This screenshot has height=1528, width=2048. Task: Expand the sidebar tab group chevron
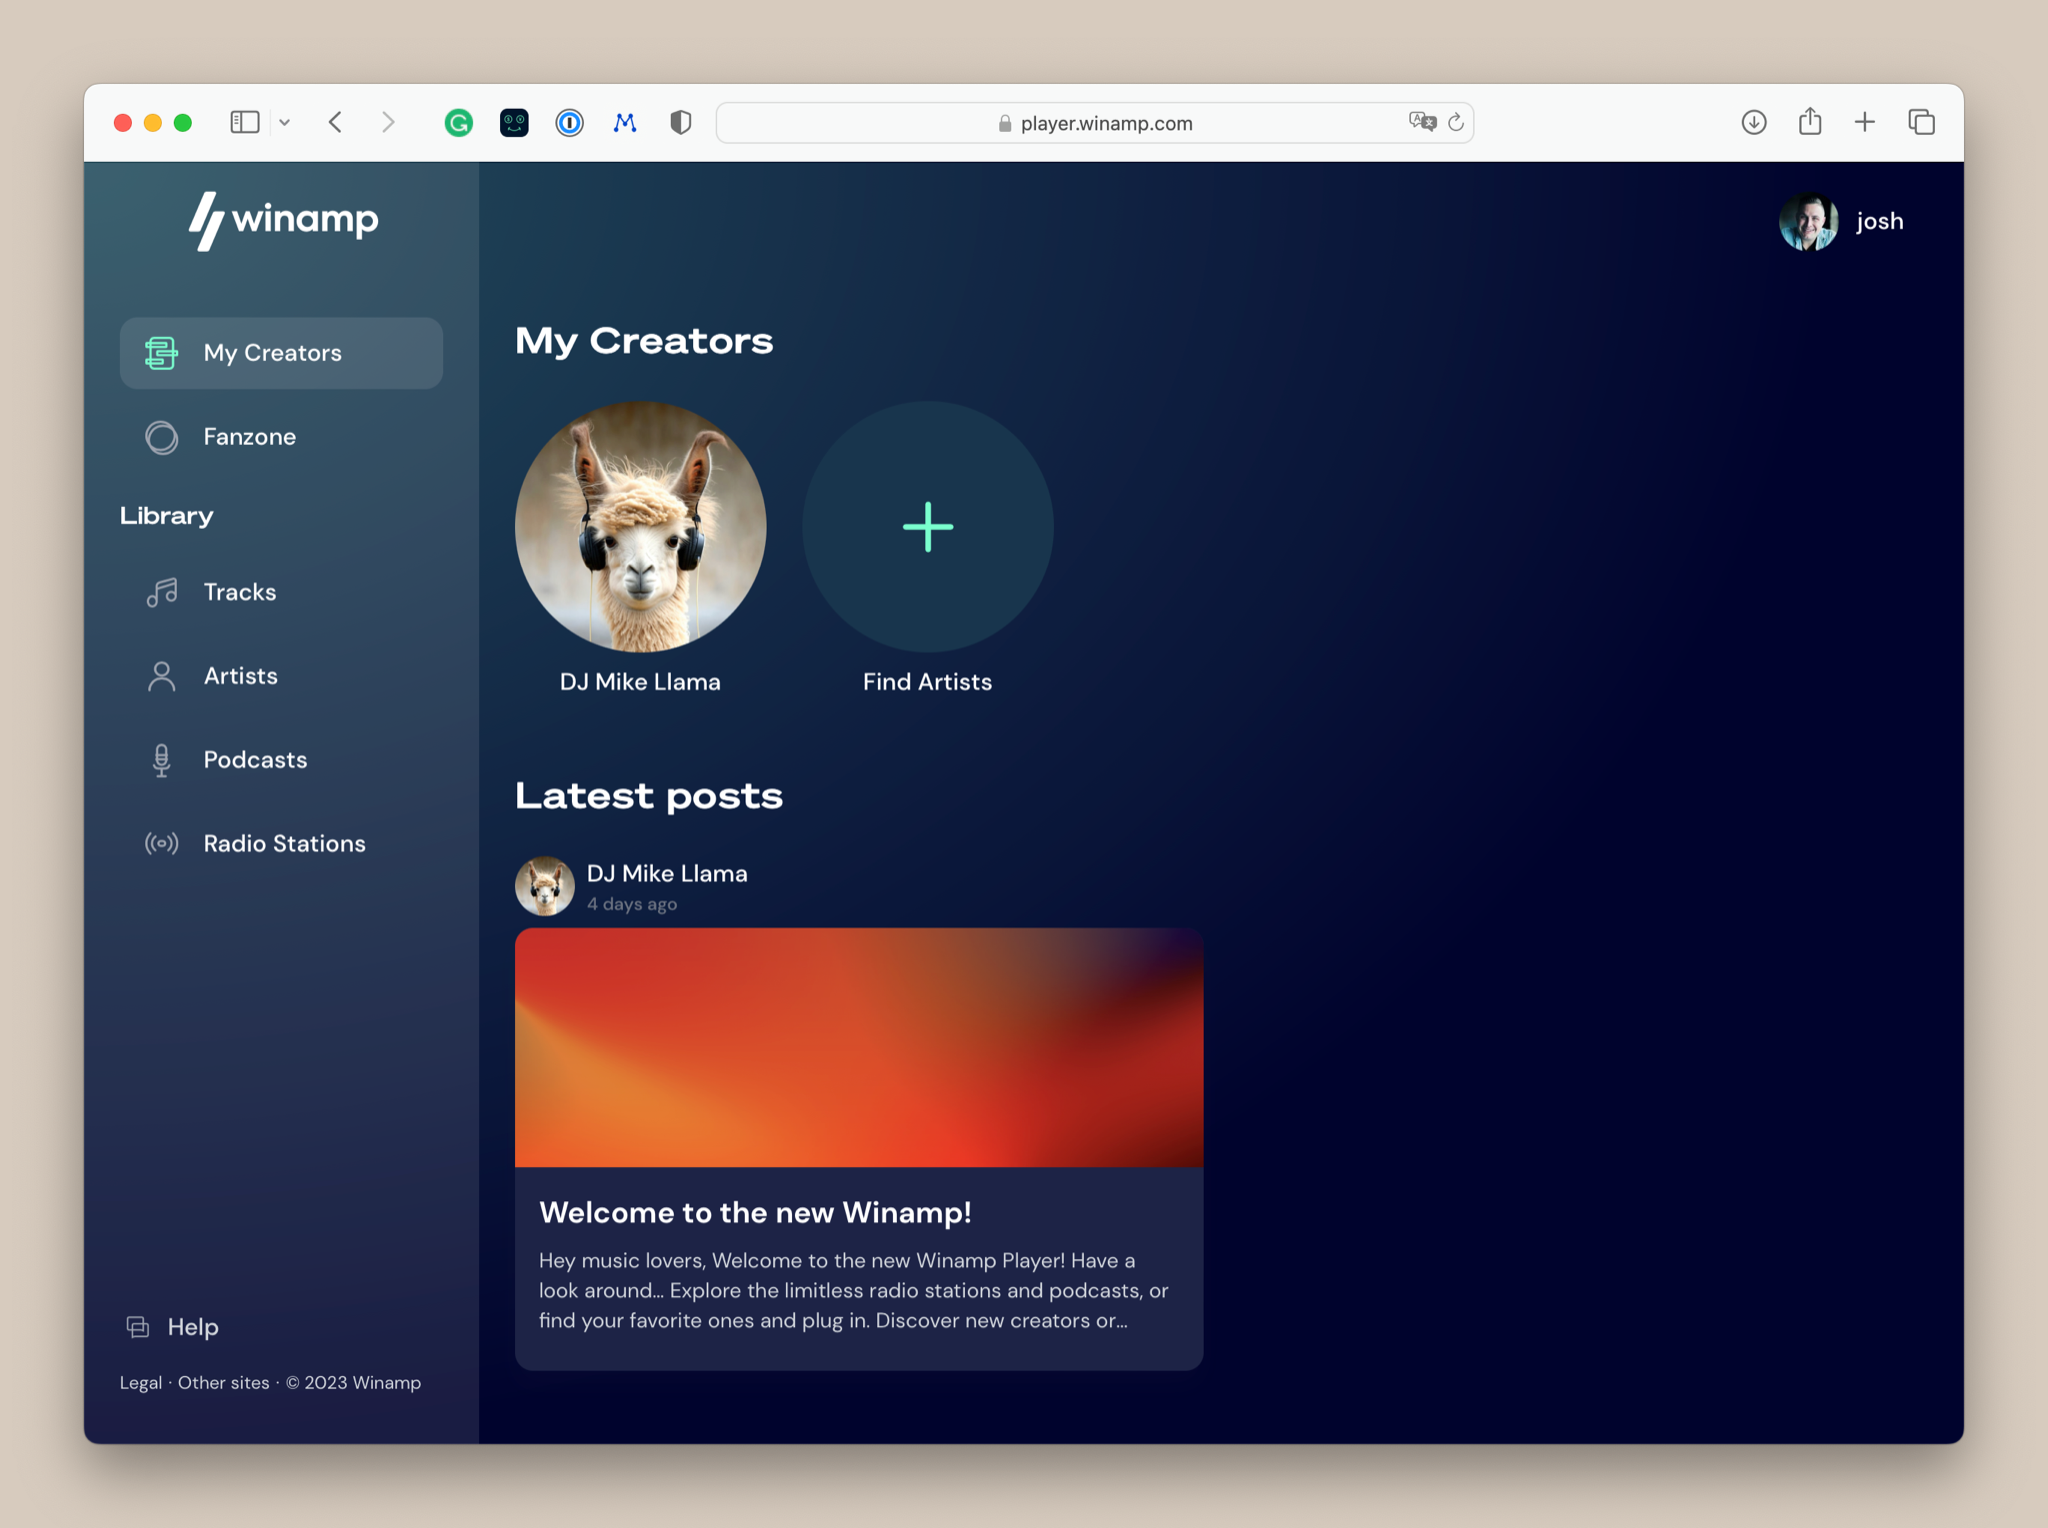(x=285, y=123)
